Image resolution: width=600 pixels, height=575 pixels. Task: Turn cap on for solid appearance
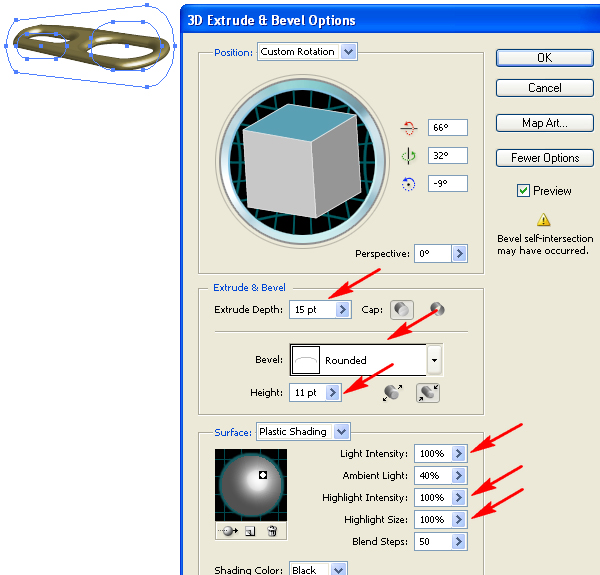pyautogui.click(x=401, y=309)
